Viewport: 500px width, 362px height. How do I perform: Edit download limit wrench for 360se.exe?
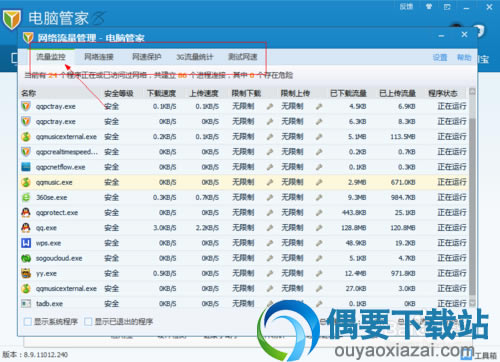click(x=270, y=197)
